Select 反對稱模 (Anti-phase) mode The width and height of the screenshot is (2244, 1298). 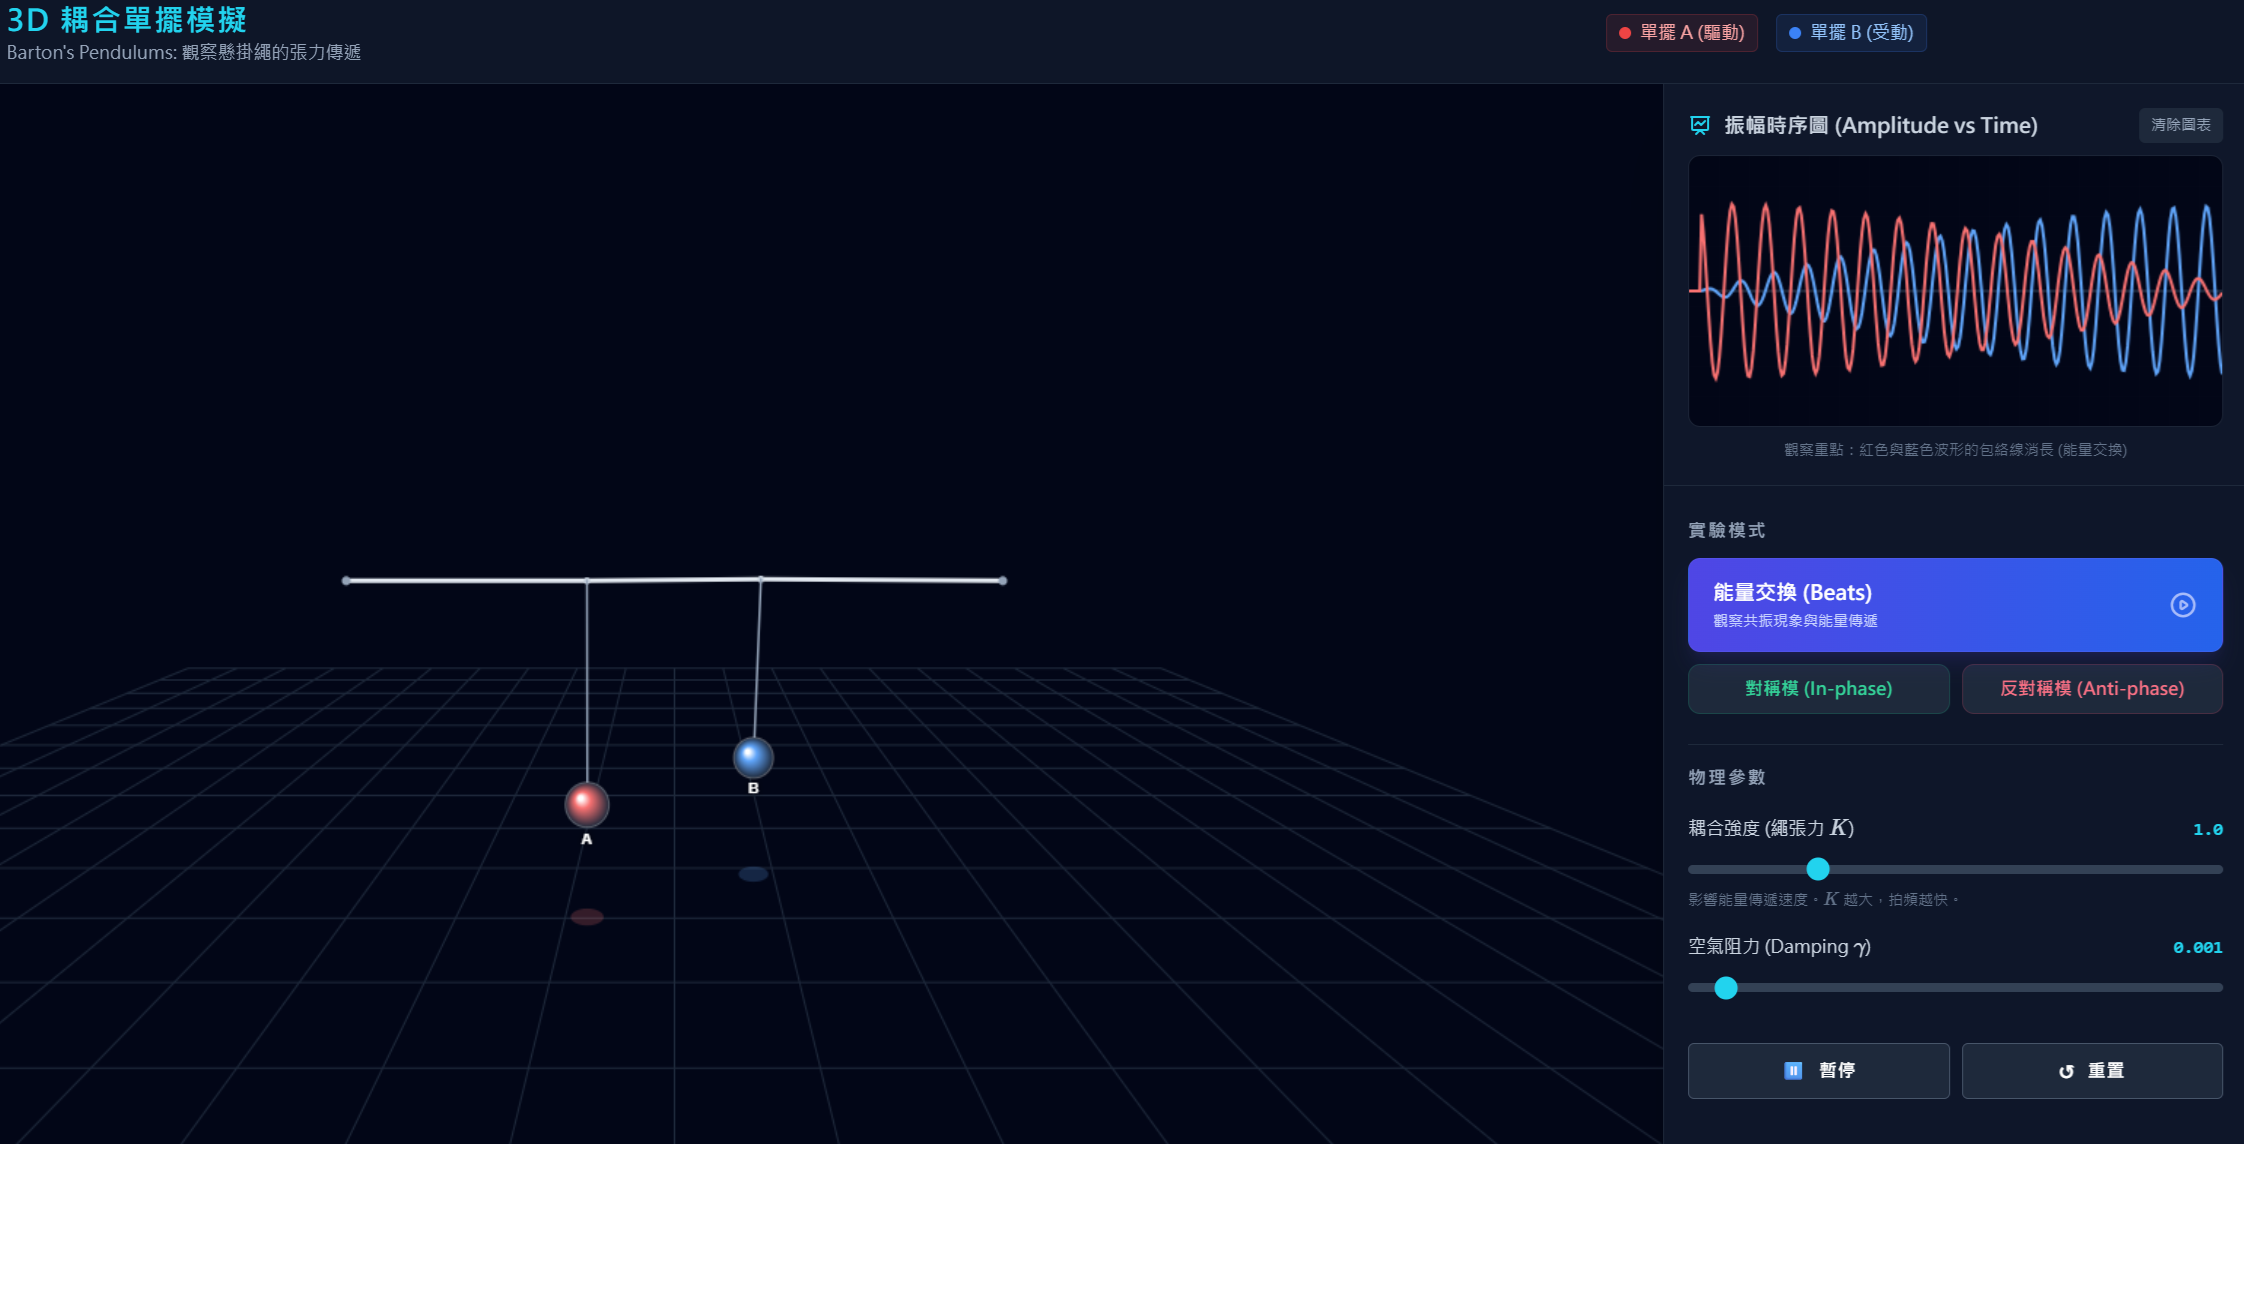[x=2091, y=689]
